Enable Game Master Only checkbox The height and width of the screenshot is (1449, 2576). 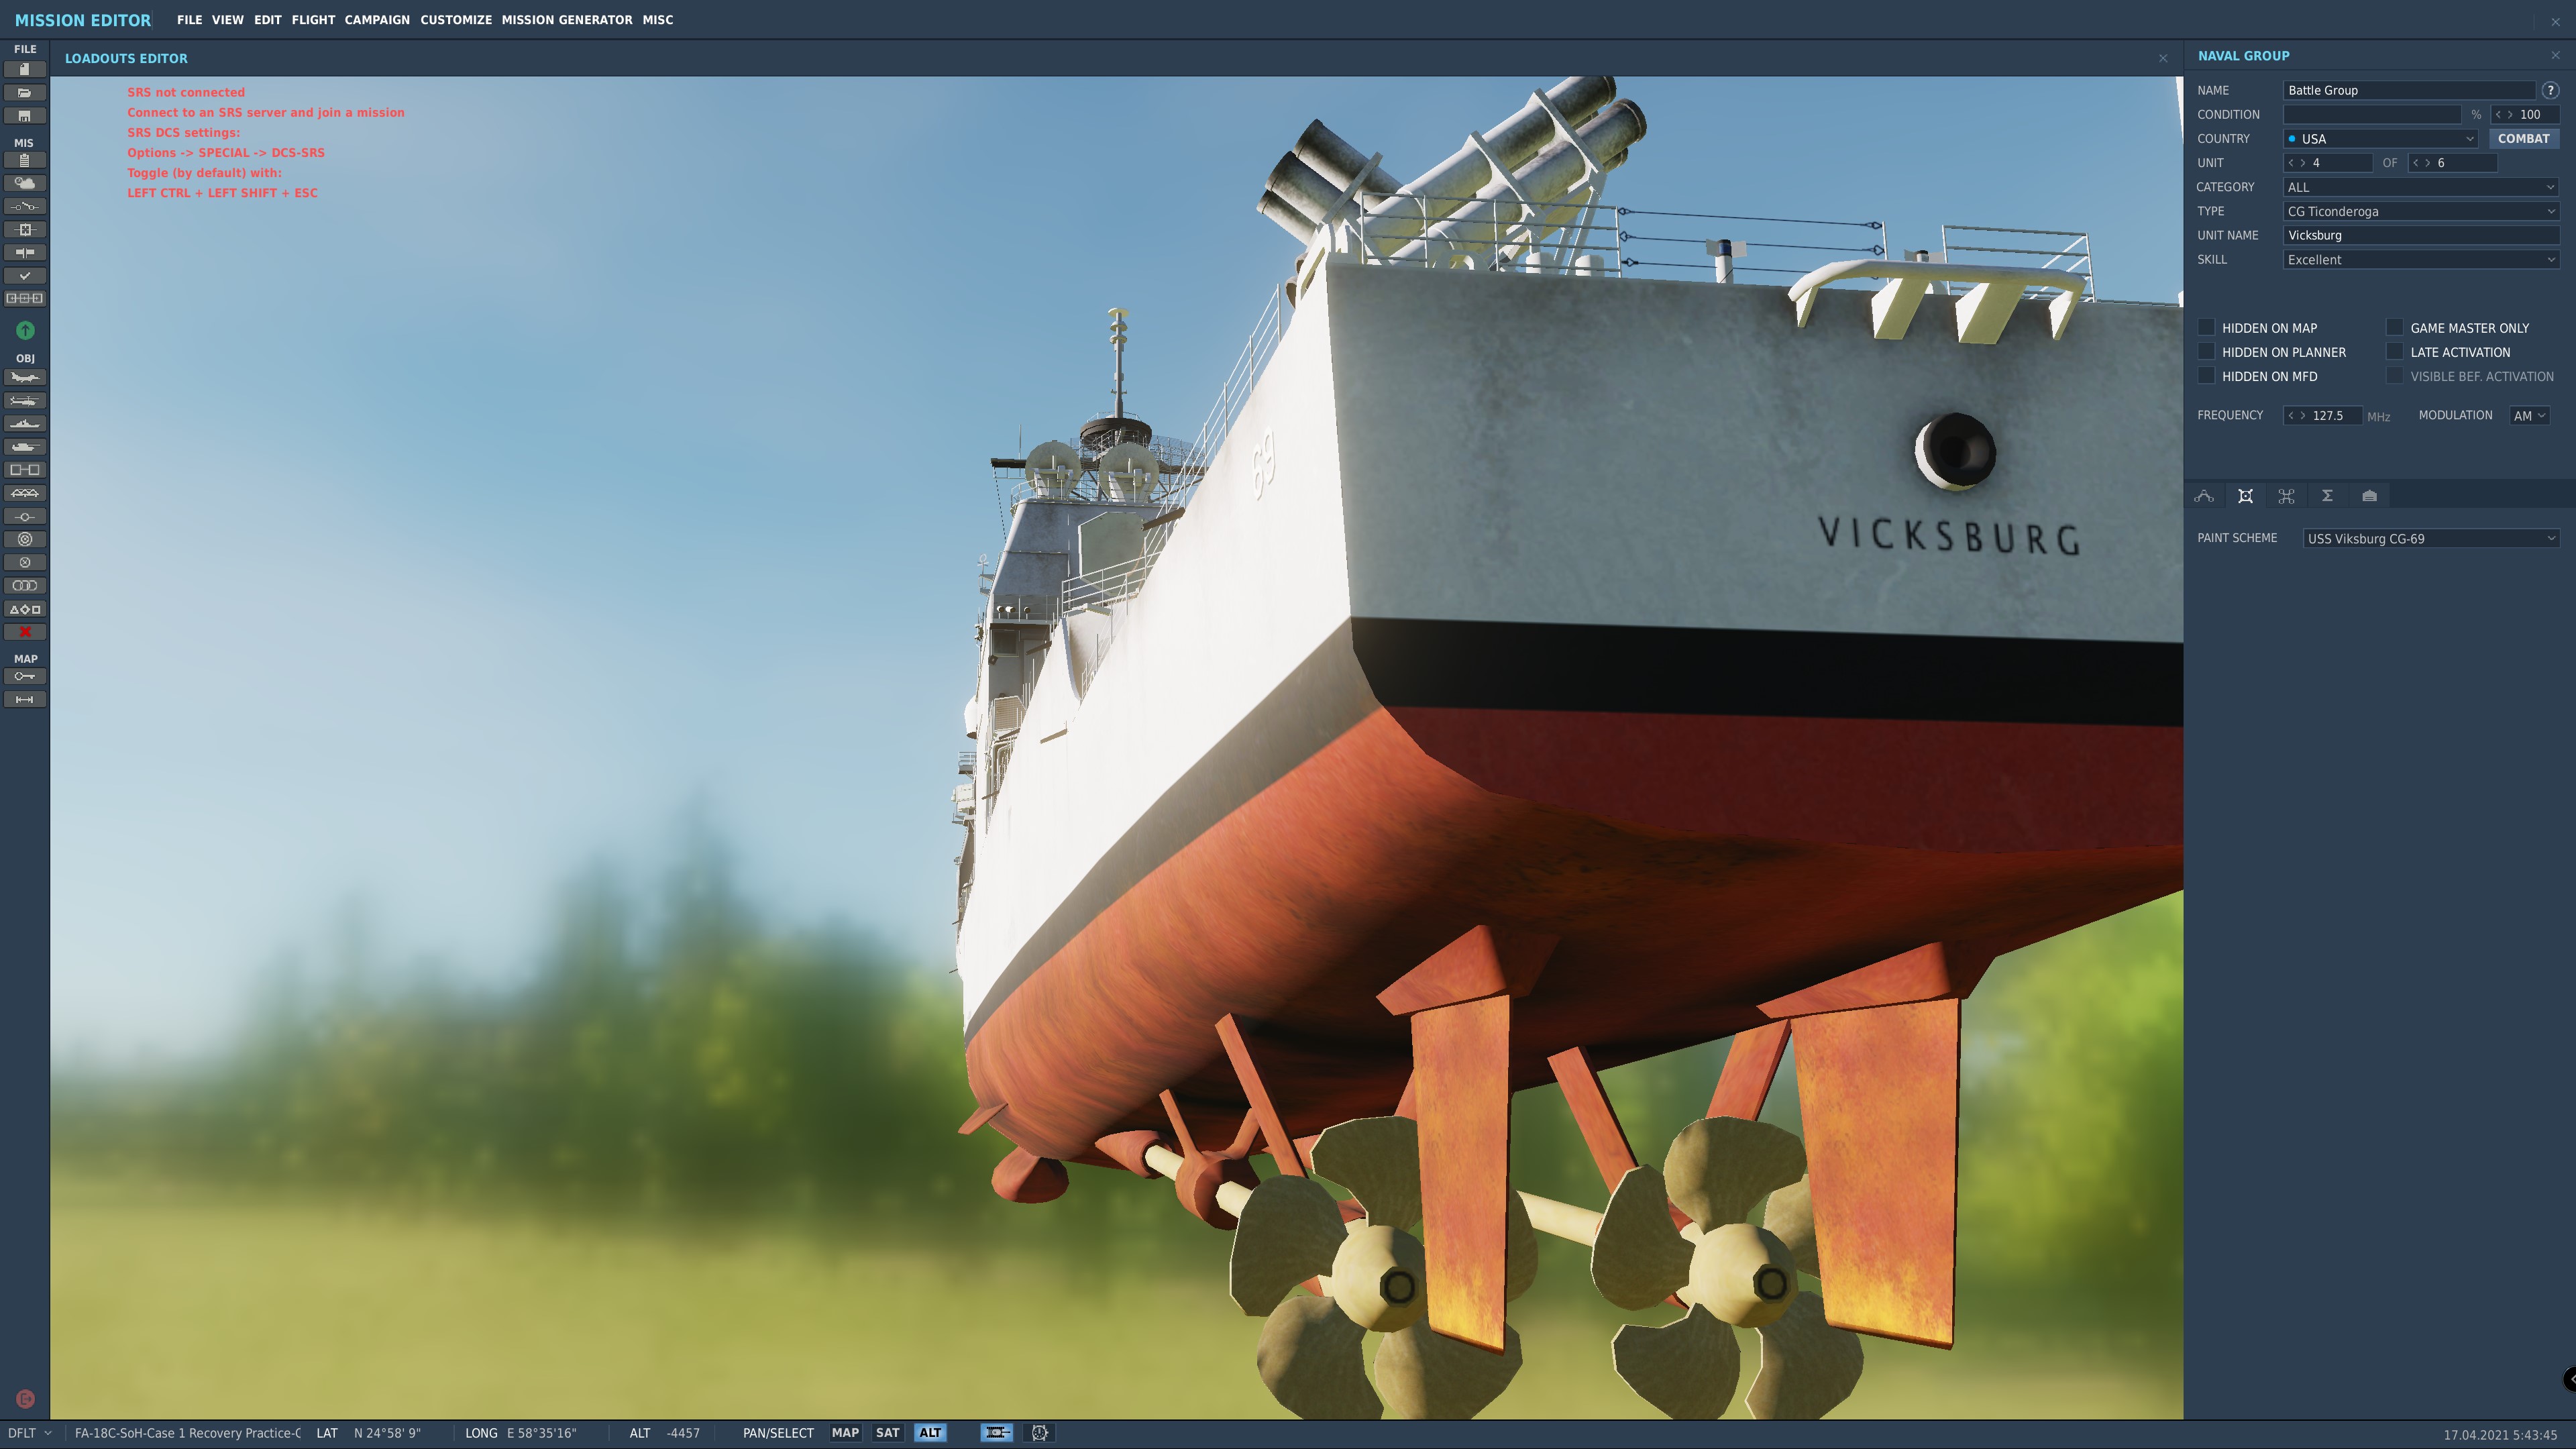tap(2394, 328)
